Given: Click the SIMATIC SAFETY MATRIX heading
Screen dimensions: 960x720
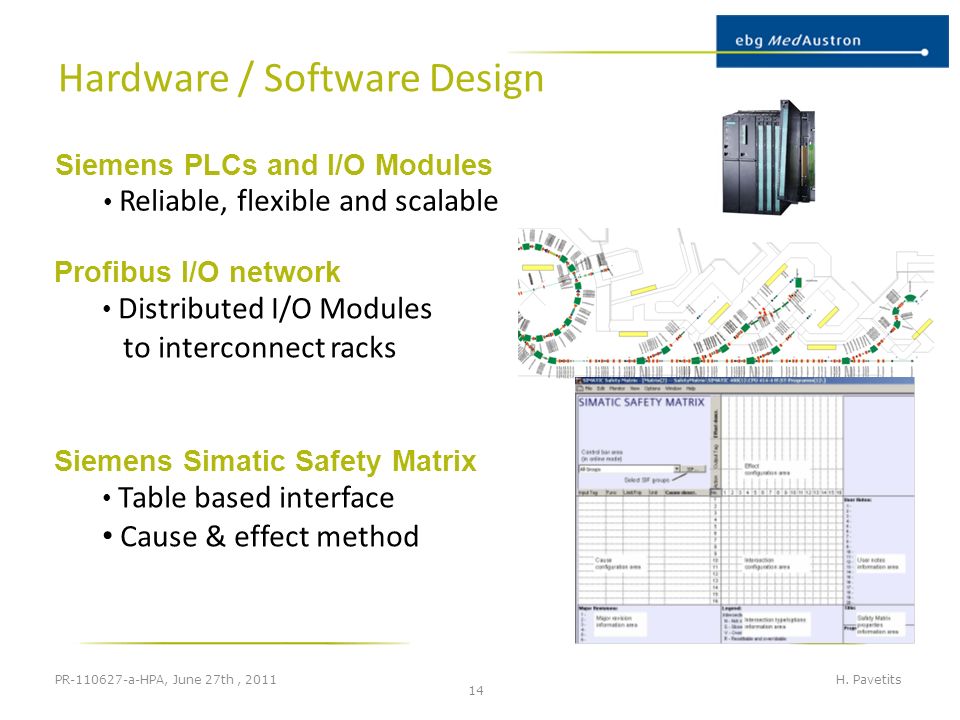Looking at the screenshot, I should [x=642, y=402].
